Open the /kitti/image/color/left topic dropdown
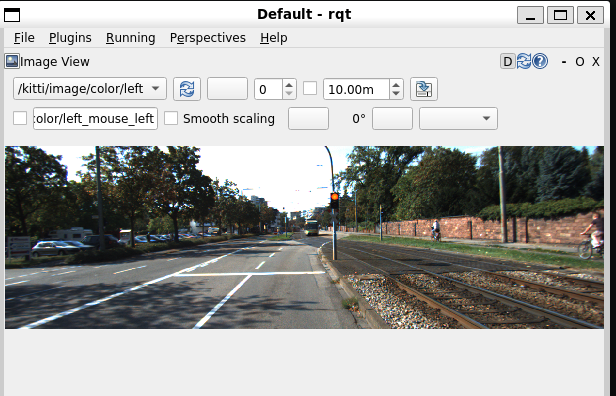 tap(90, 89)
